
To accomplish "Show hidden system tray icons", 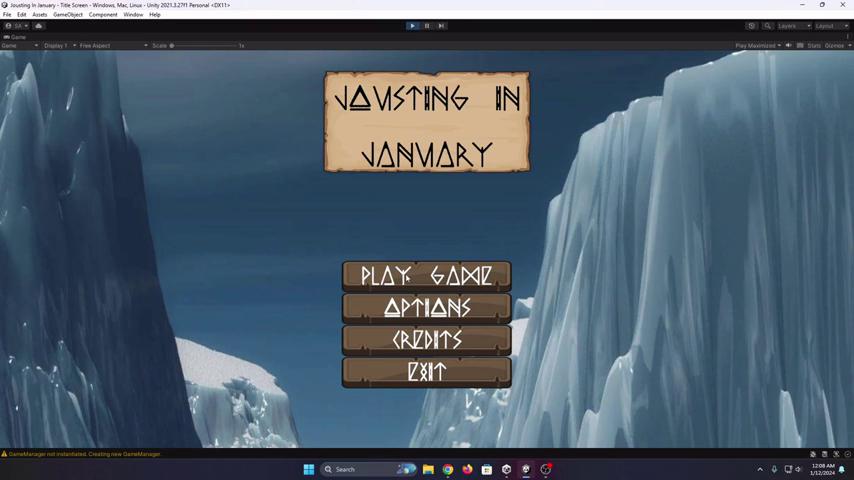I will [760, 469].
